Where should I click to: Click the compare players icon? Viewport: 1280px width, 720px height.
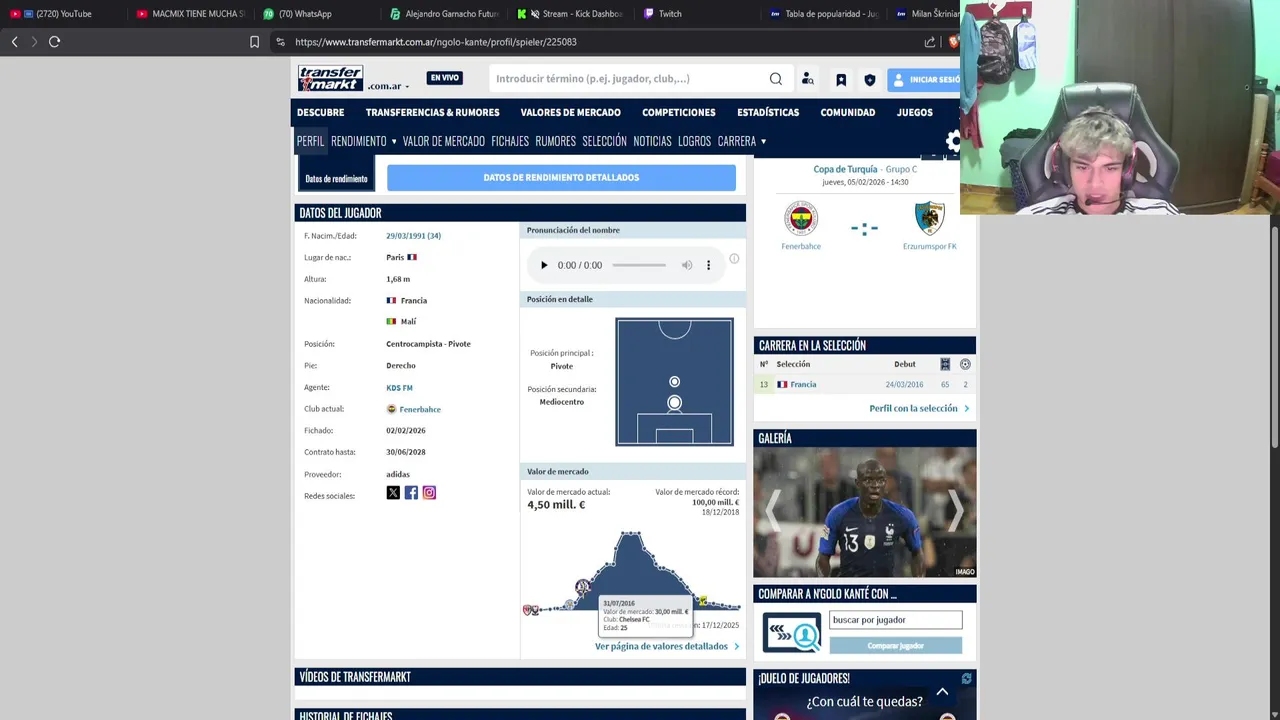coord(792,633)
